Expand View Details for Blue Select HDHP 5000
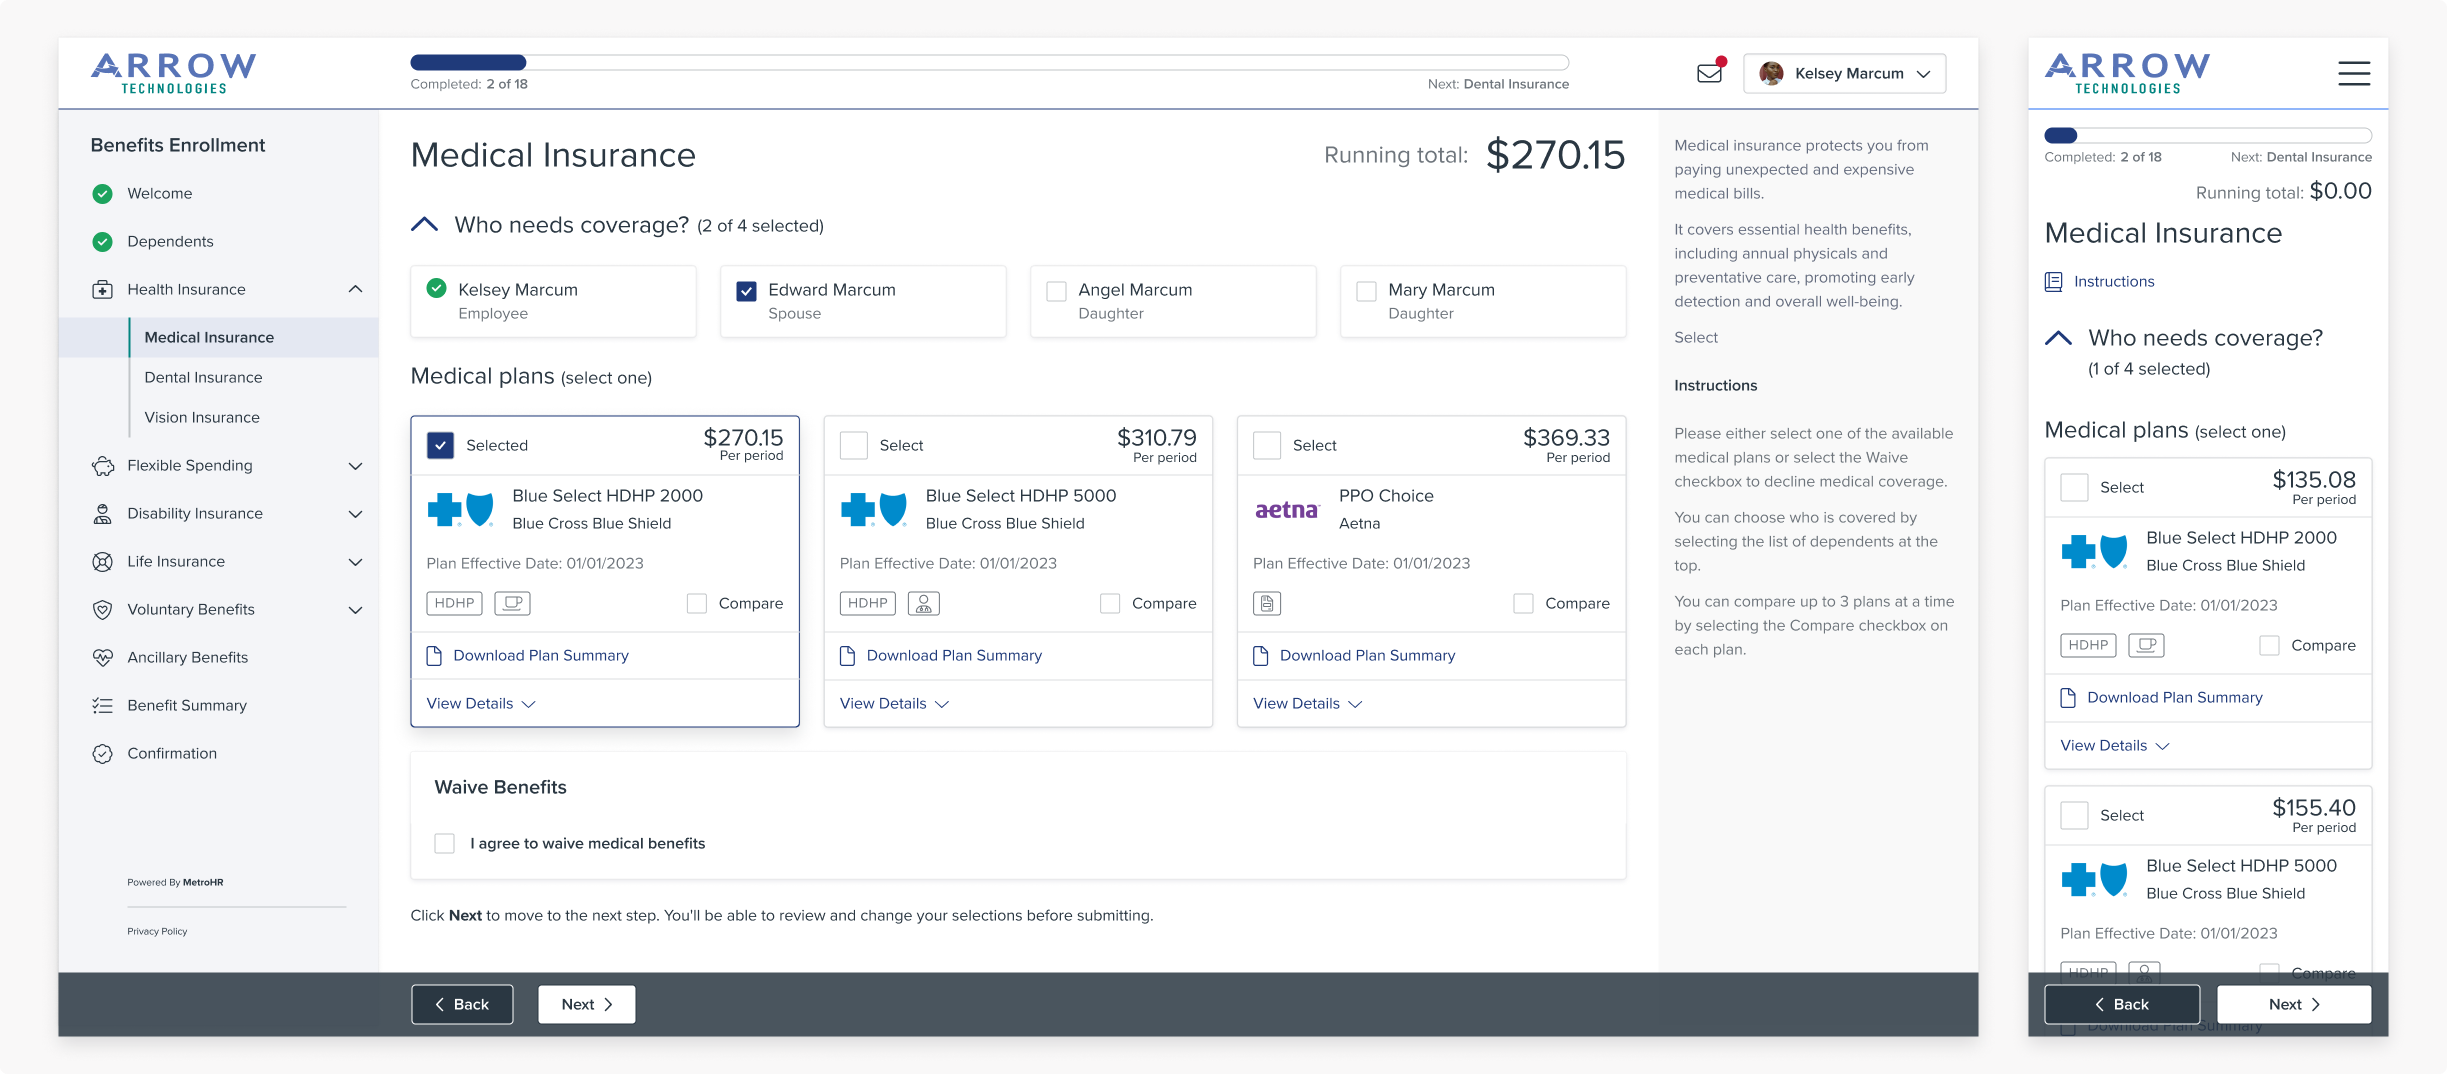The width and height of the screenshot is (2447, 1074). point(893,704)
